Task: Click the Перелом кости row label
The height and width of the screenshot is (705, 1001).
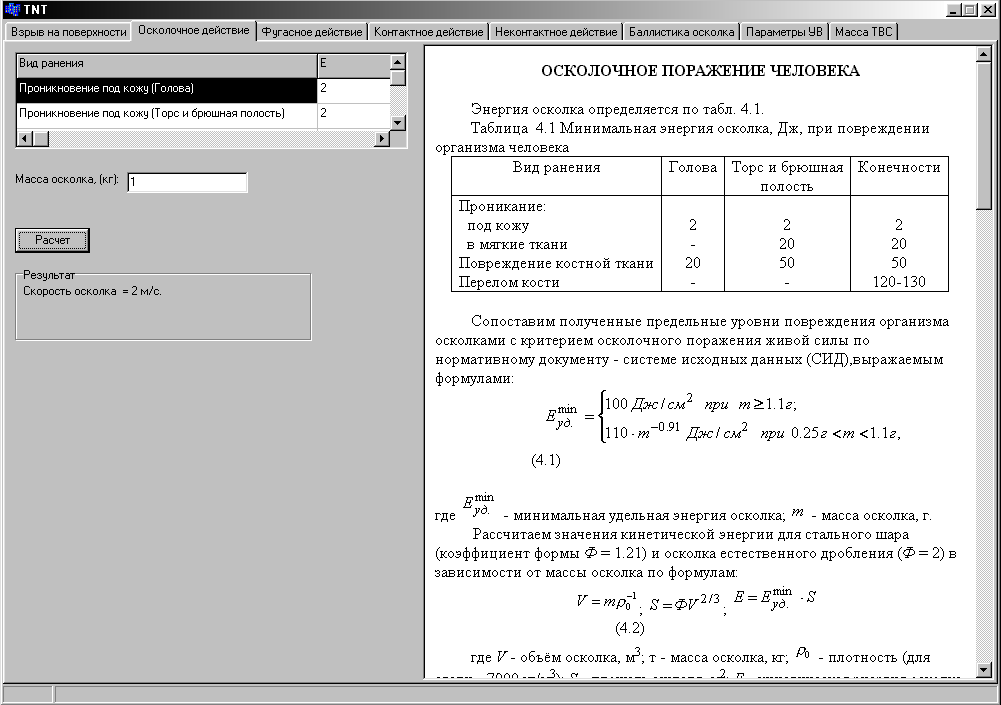Action: (x=509, y=282)
